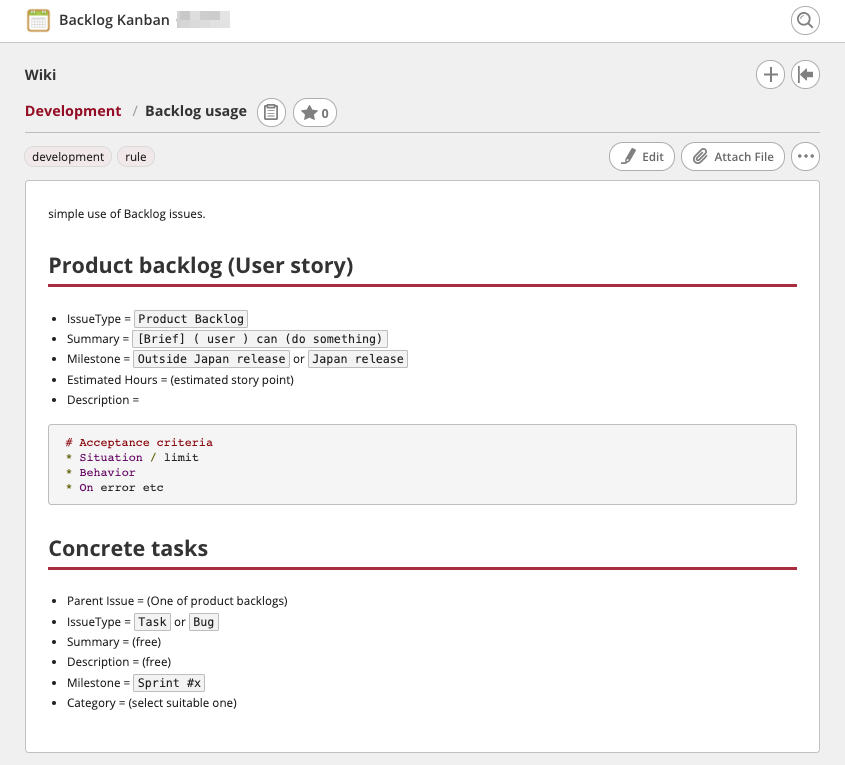Select the rule tag

[136, 157]
